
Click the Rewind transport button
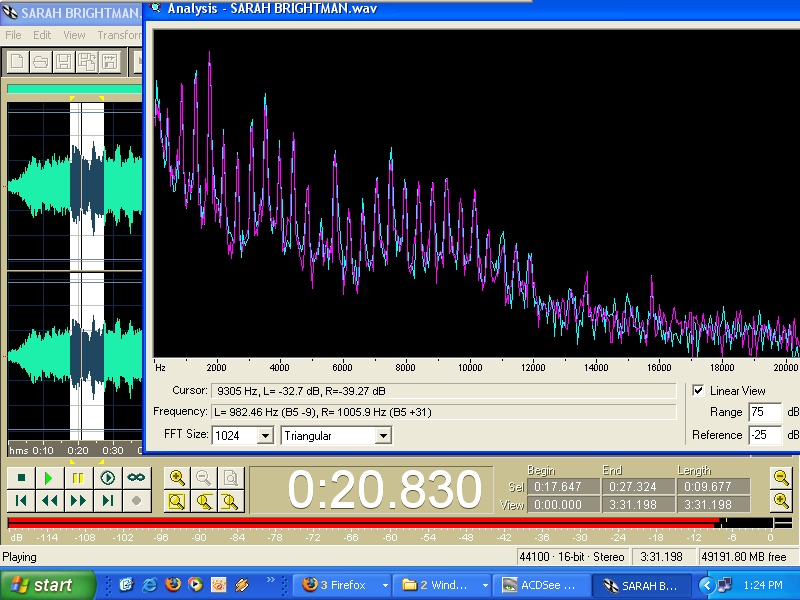coord(48,501)
